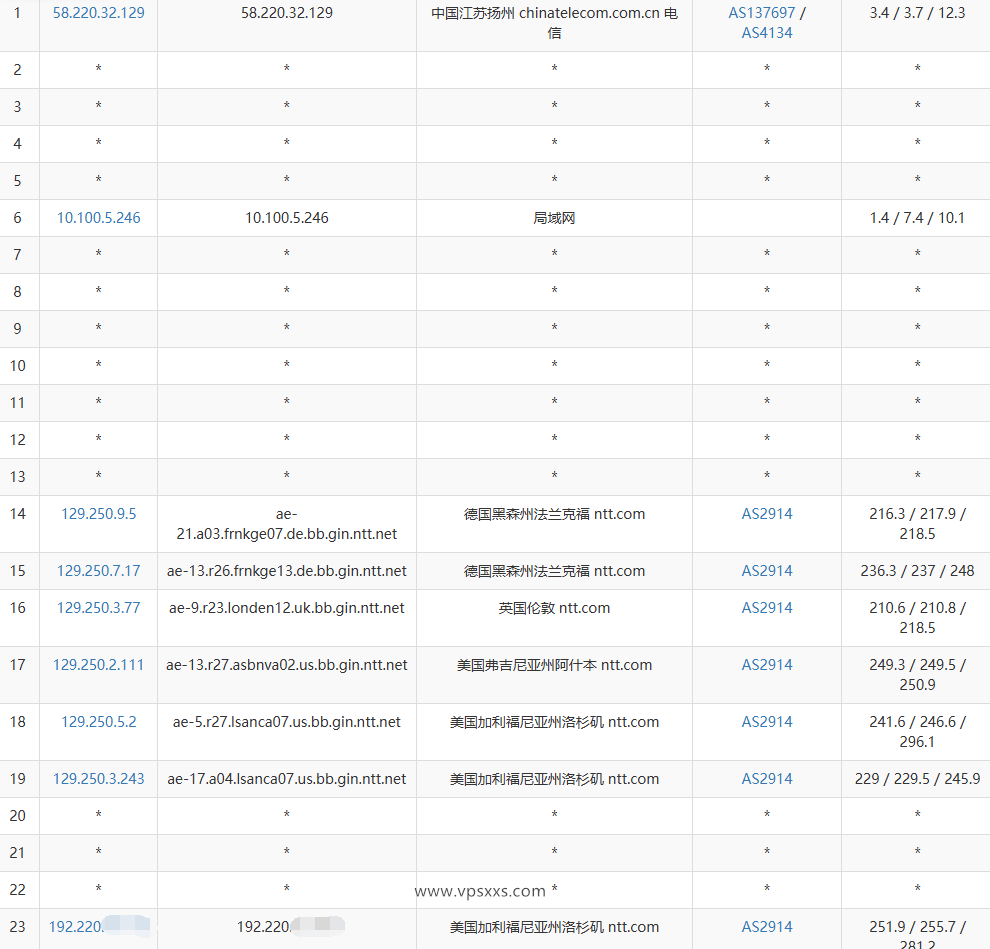Click AS2914 link in hop 19 row
Image resolution: width=990 pixels, height=949 pixels.
pyautogui.click(x=766, y=779)
